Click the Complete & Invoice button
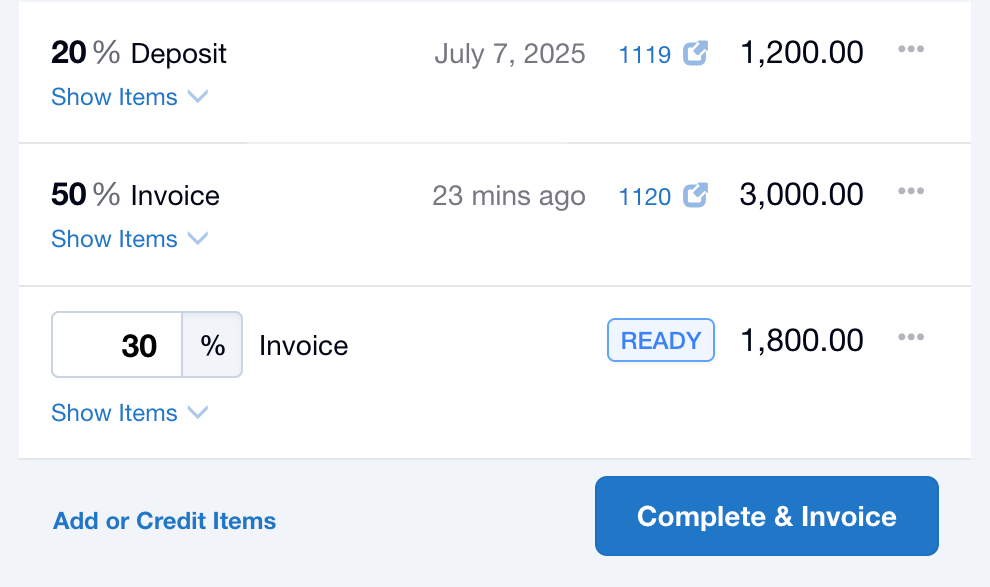The height and width of the screenshot is (587, 990). click(x=766, y=516)
